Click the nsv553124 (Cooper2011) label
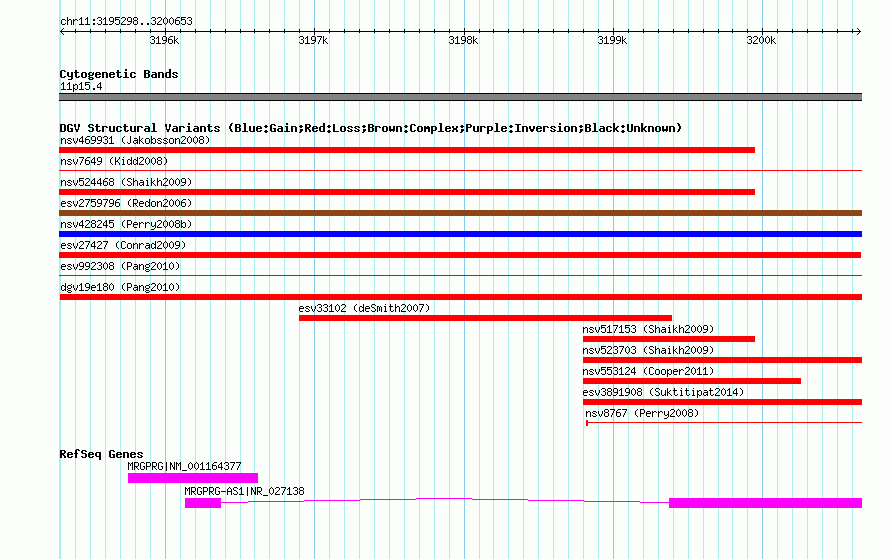The image size is (890, 559). 648,371
